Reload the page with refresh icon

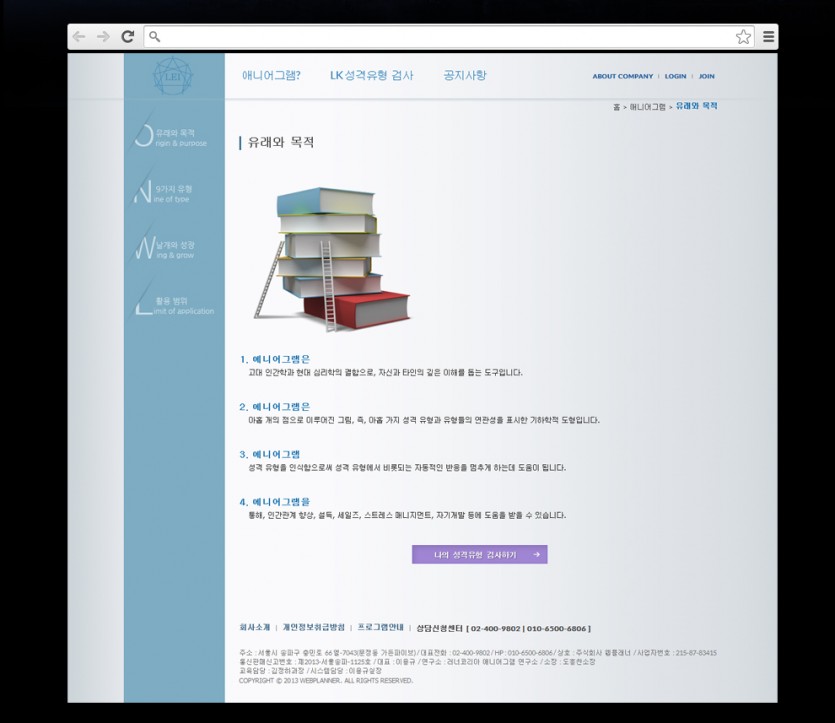click(x=128, y=37)
